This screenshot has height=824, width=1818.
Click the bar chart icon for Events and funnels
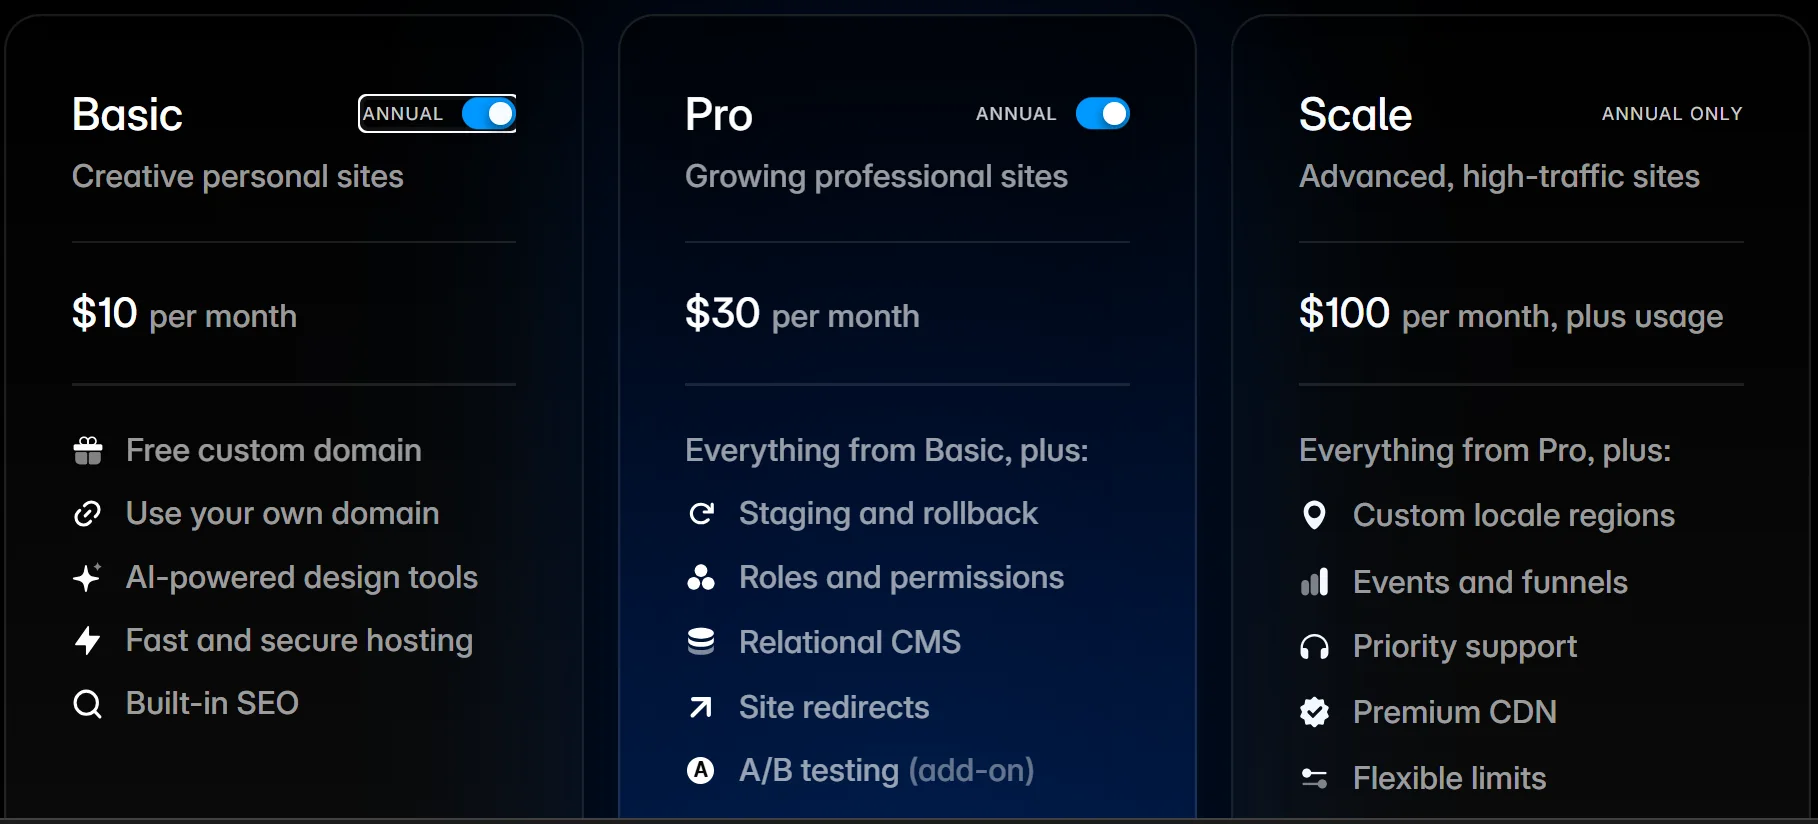[x=1315, y=582]
